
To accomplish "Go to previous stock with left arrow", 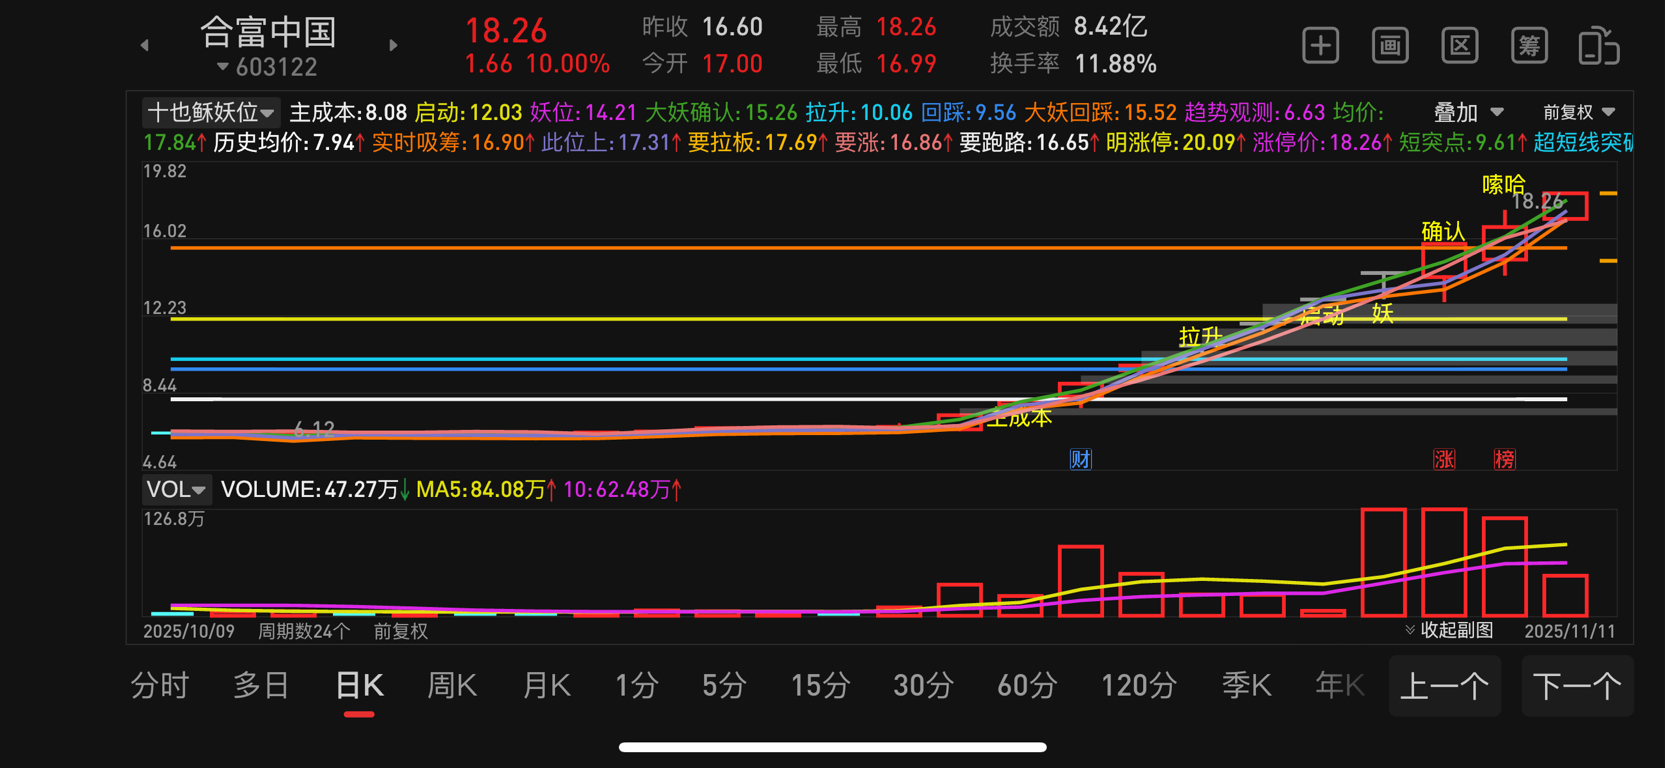I will coord(145,45).
